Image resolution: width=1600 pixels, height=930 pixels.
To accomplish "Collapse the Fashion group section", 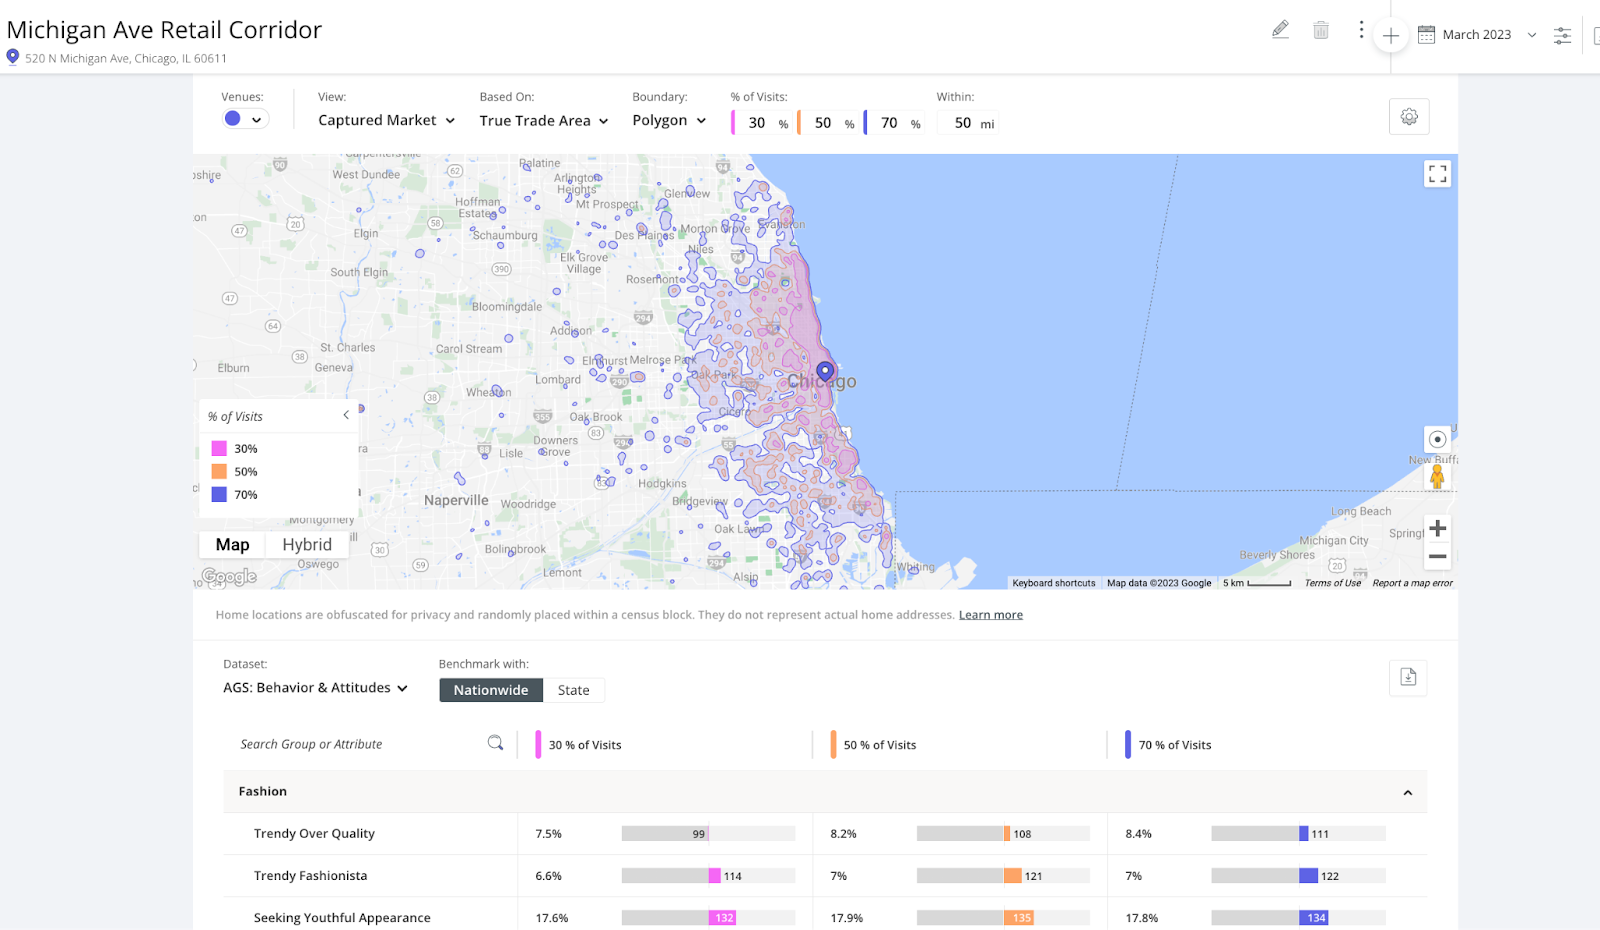I will click(1409, 791).
